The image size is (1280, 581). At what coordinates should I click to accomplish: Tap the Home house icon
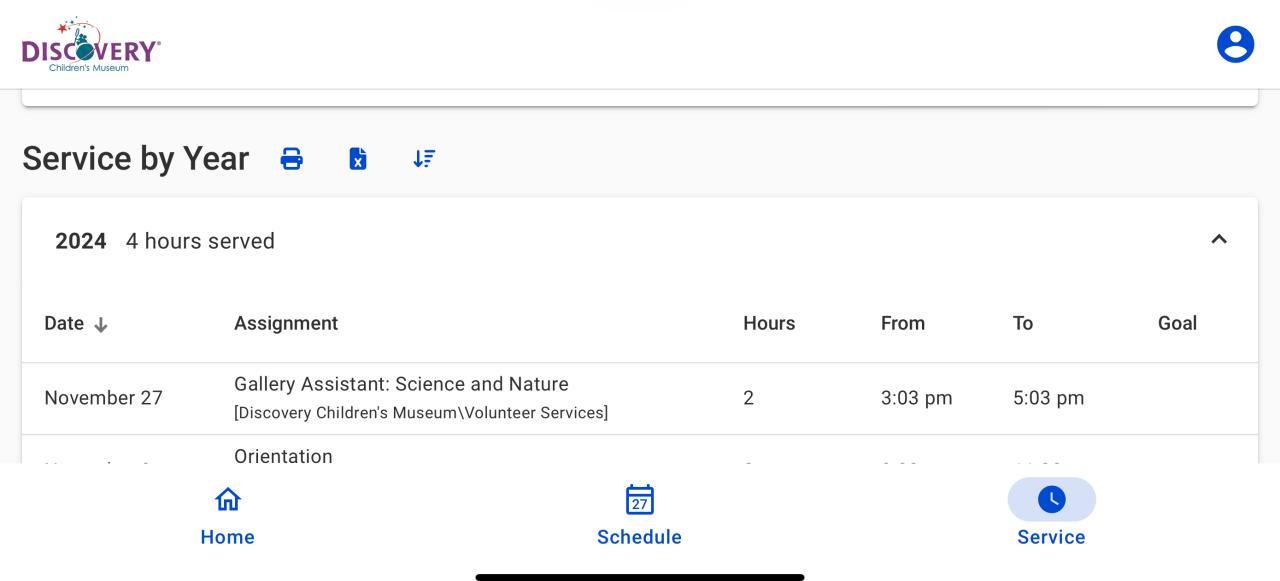point(228,499)
